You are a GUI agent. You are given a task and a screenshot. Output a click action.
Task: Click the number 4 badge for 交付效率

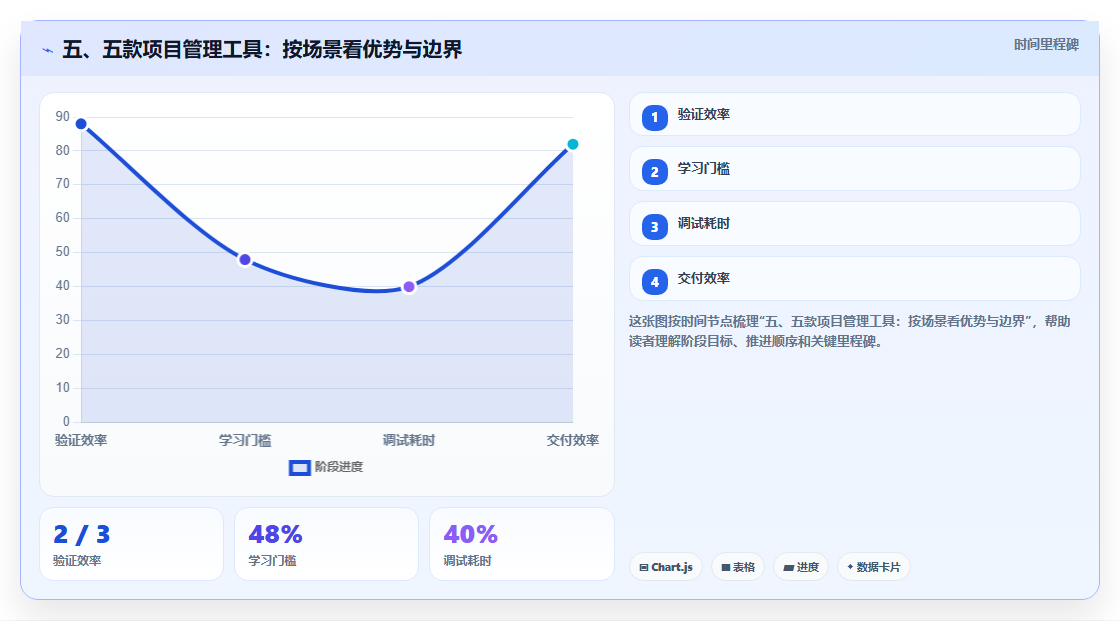coord(654,282)
